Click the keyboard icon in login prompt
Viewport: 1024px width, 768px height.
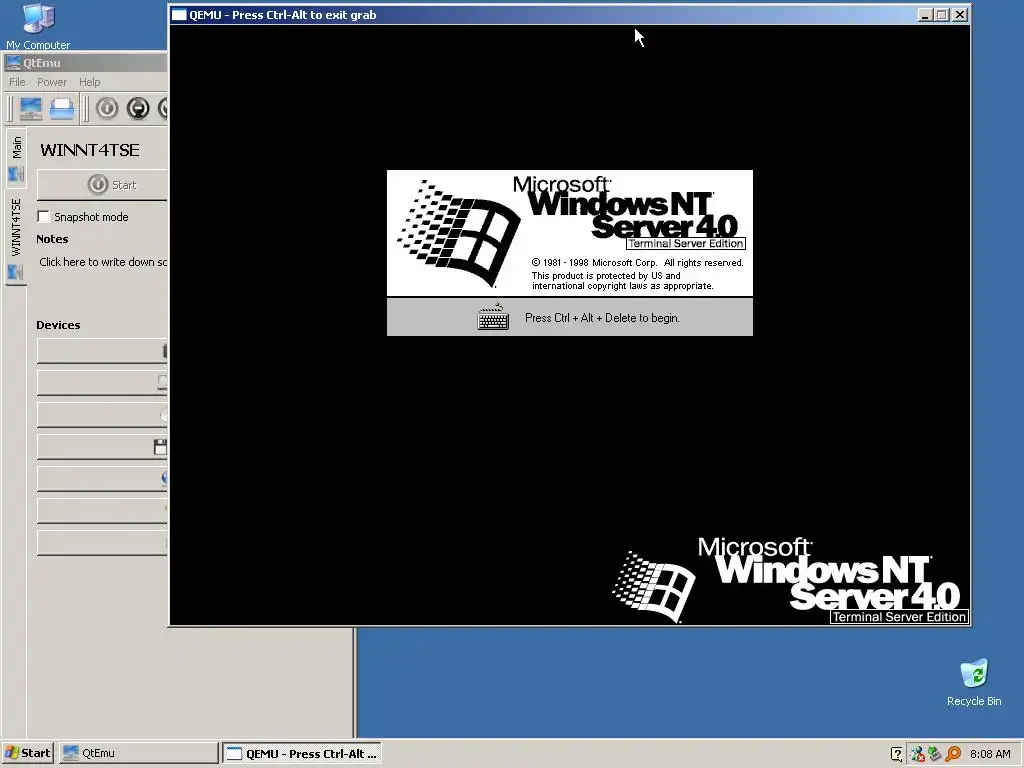pos(493,317)
